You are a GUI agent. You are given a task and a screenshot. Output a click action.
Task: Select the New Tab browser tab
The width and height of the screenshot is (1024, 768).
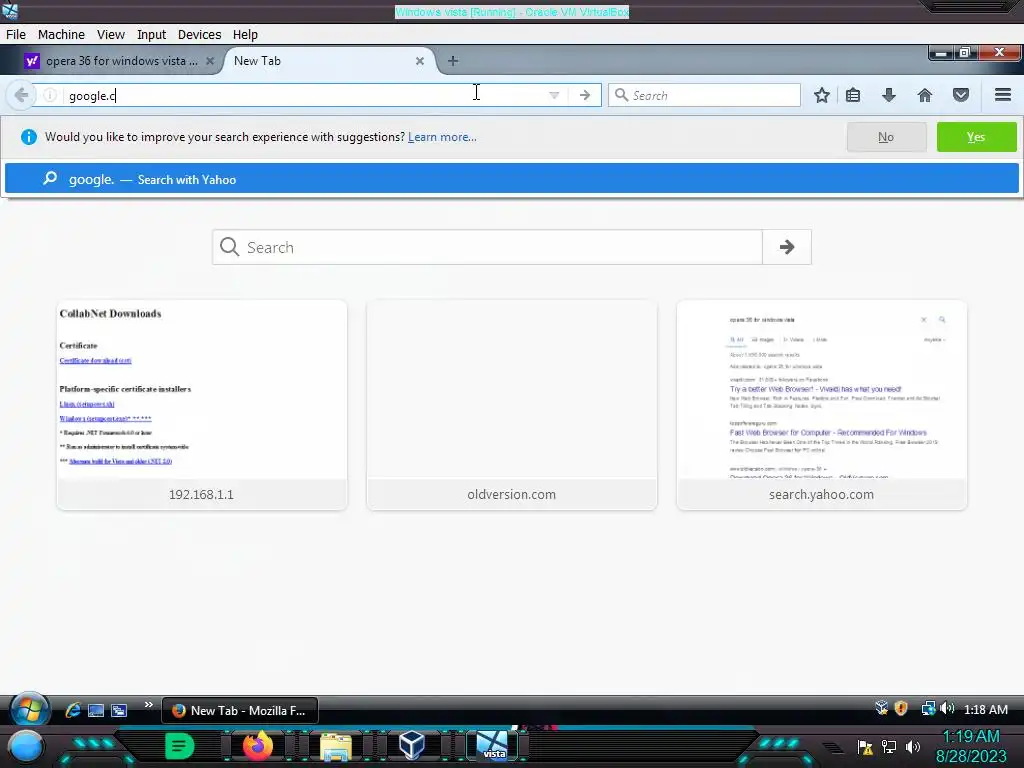[x=327, y=61]
